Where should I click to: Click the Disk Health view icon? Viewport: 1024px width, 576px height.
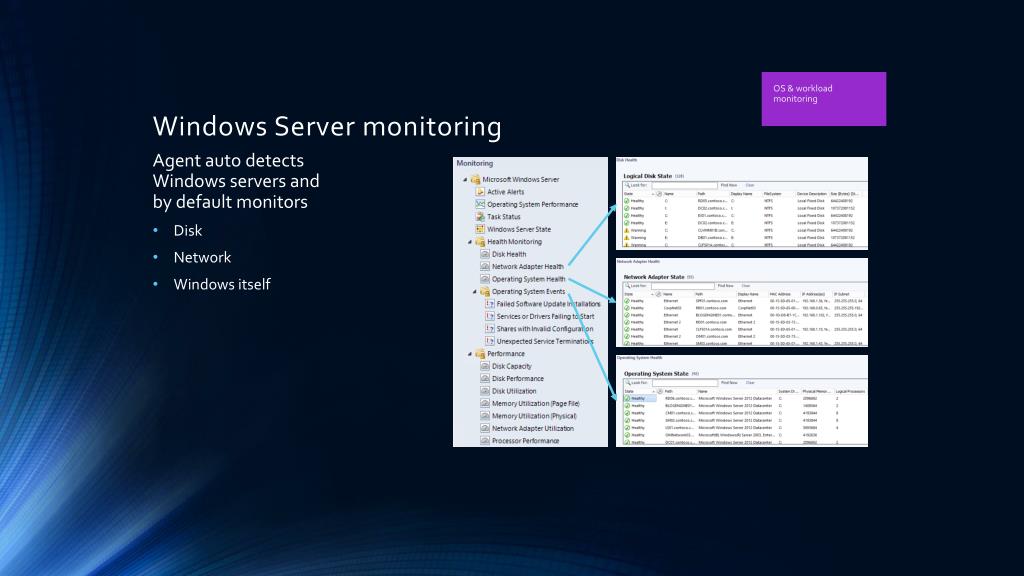click(x=485, y=254)
